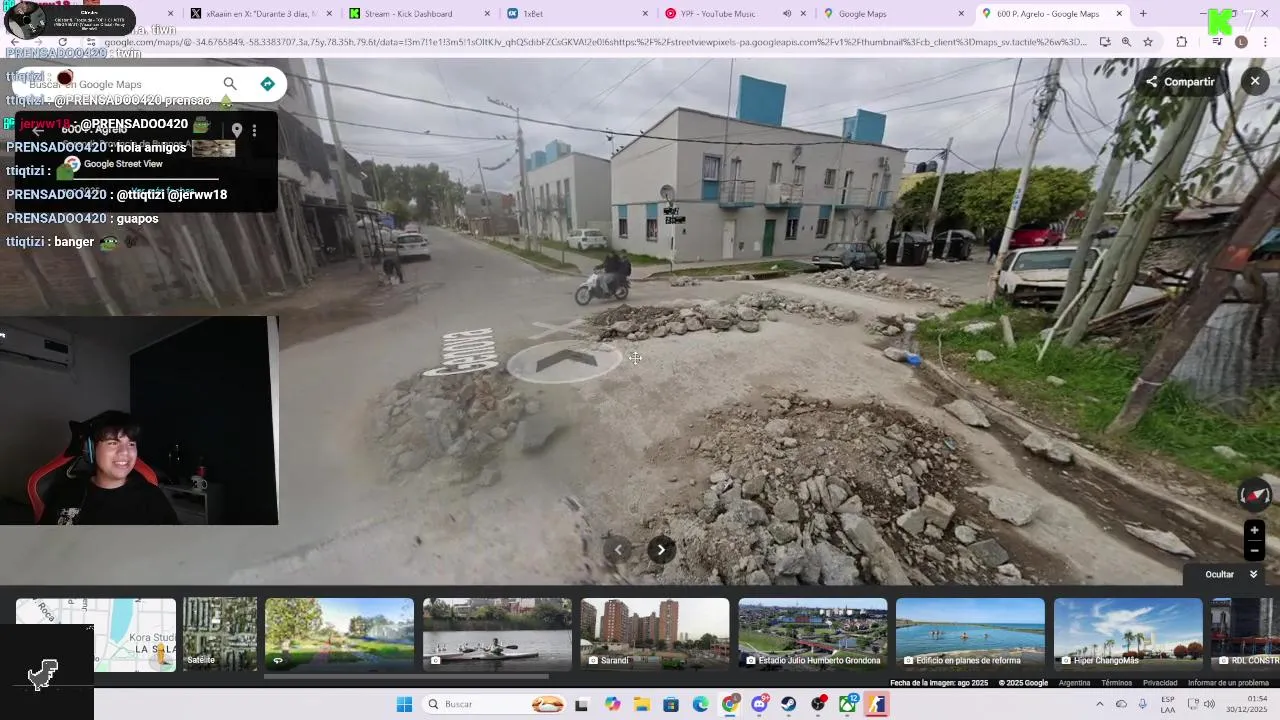Open the Xbox app from the taskbar
The width and height of the screenshot is (1280, 720).
pyautogui.click(x=848, y=704)
